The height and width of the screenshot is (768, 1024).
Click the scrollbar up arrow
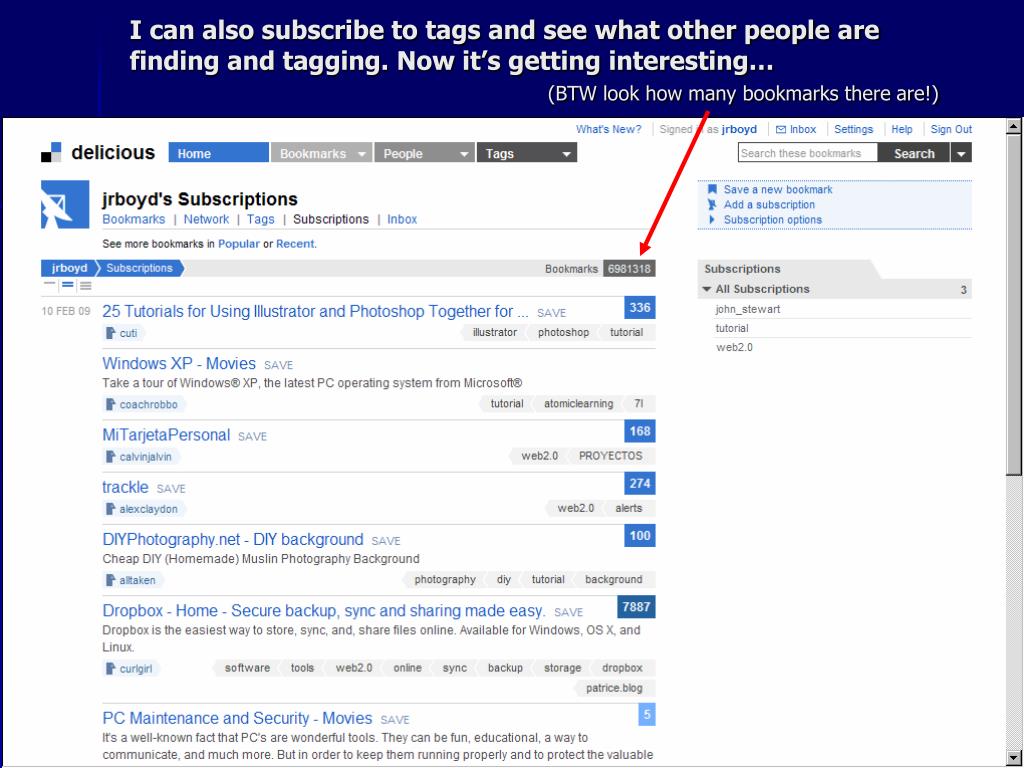(x=1014, y=126)
